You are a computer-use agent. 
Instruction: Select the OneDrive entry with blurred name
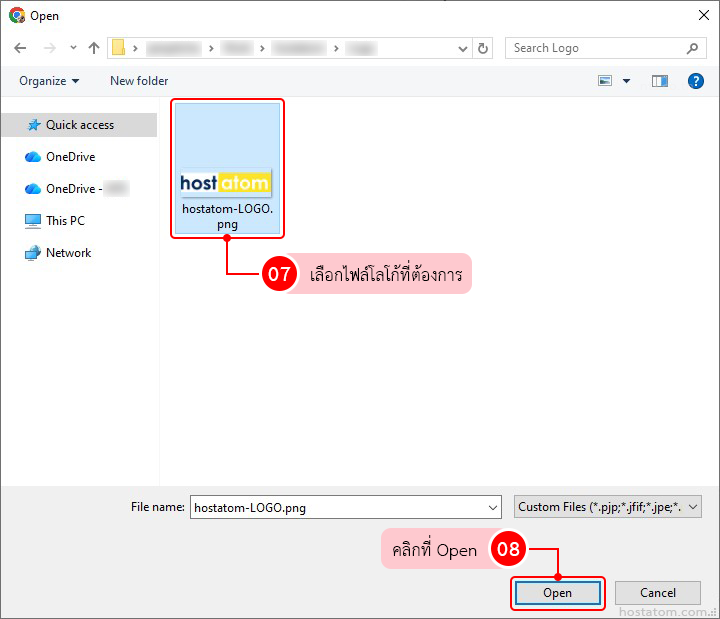pyautogui.click(x=77, y=189)
